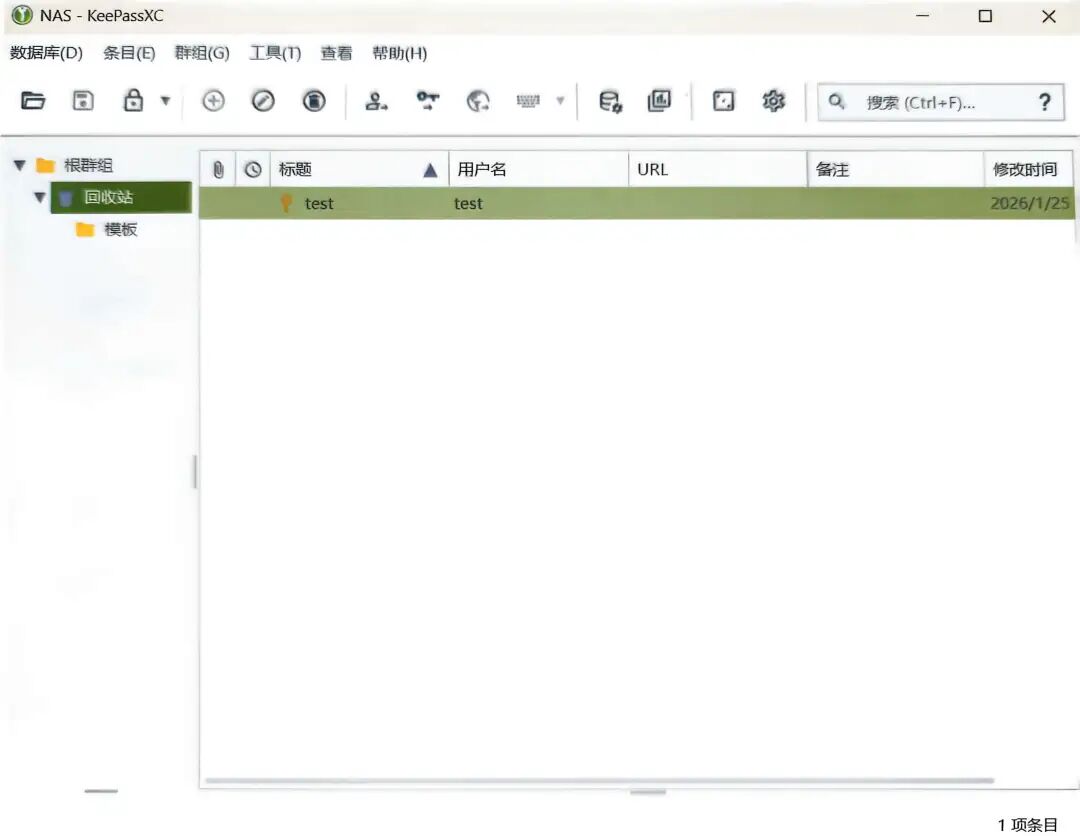Click the delete entry trash icon

coord(314,101)
